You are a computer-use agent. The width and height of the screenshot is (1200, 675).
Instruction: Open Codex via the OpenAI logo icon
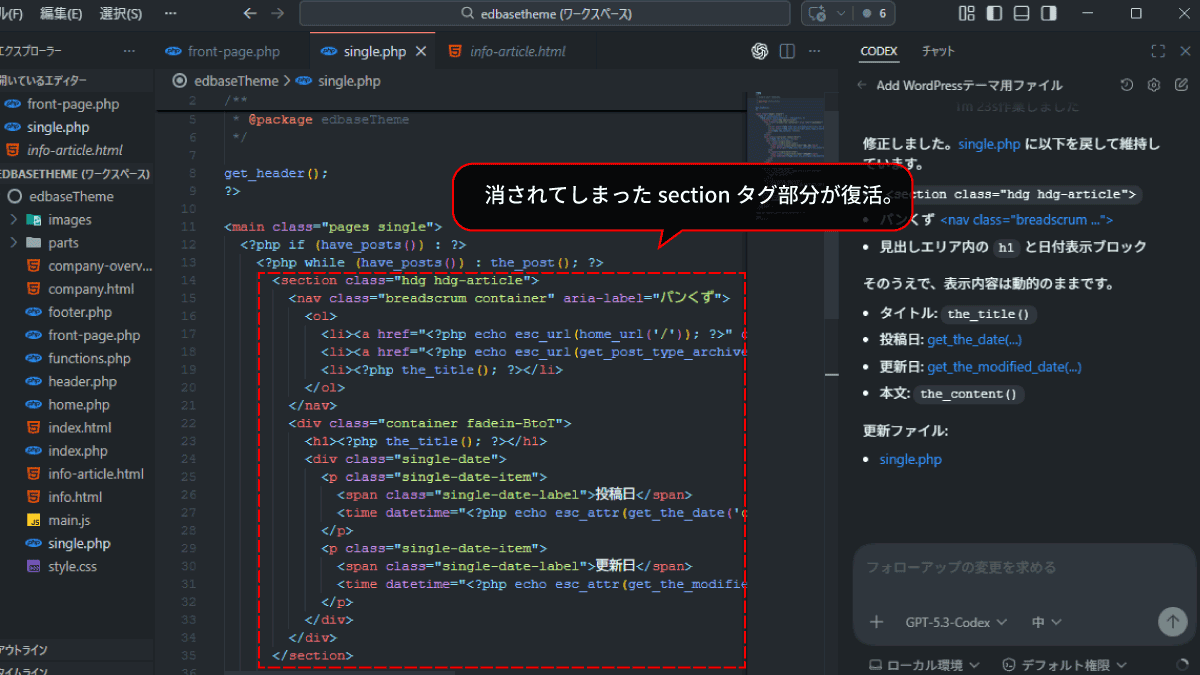click(759, 51)
